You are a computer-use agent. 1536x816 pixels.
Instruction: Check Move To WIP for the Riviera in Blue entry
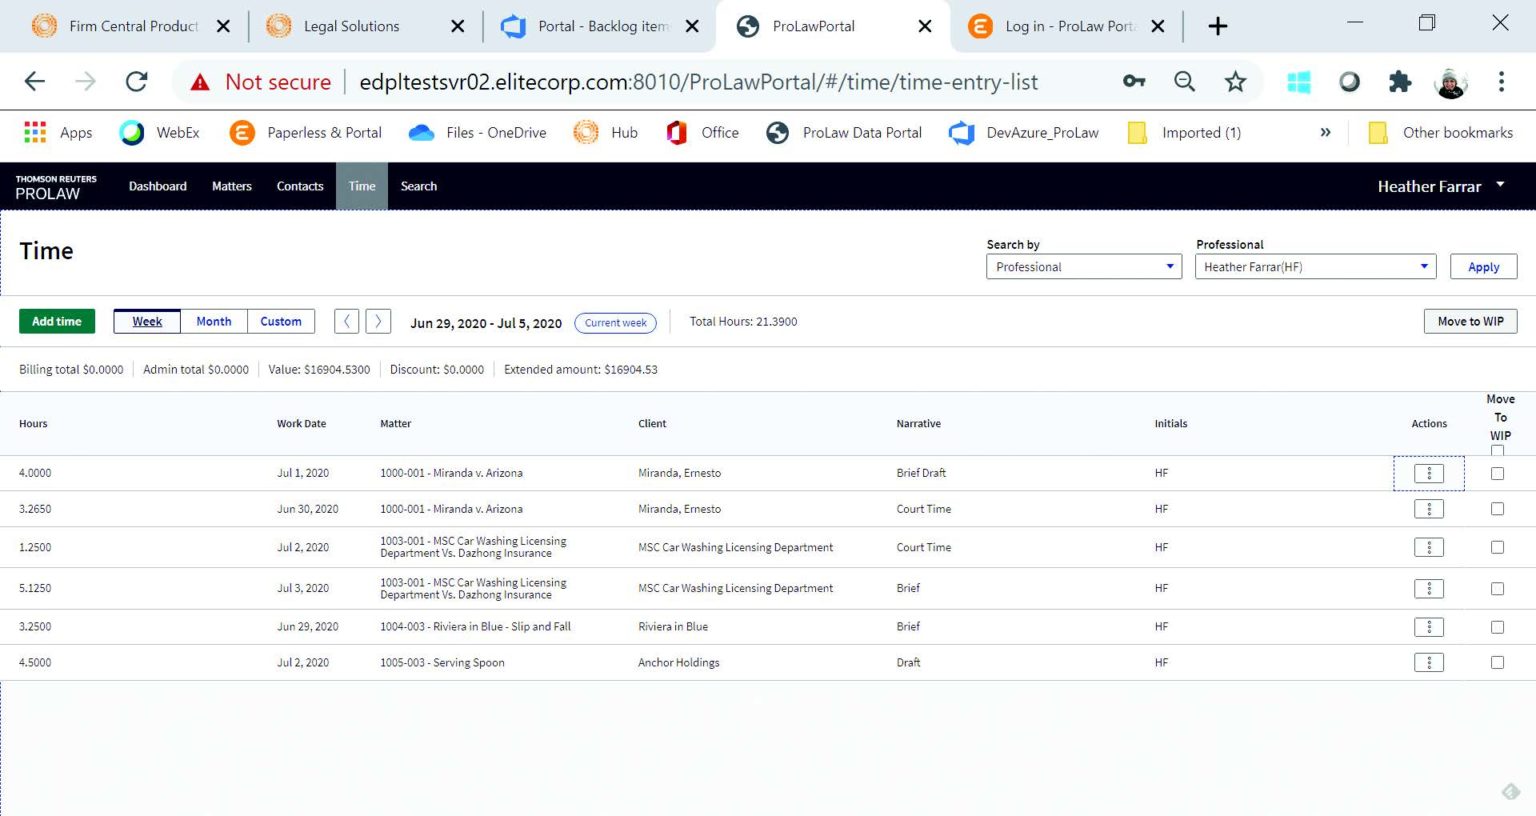tap(1497, 627)
